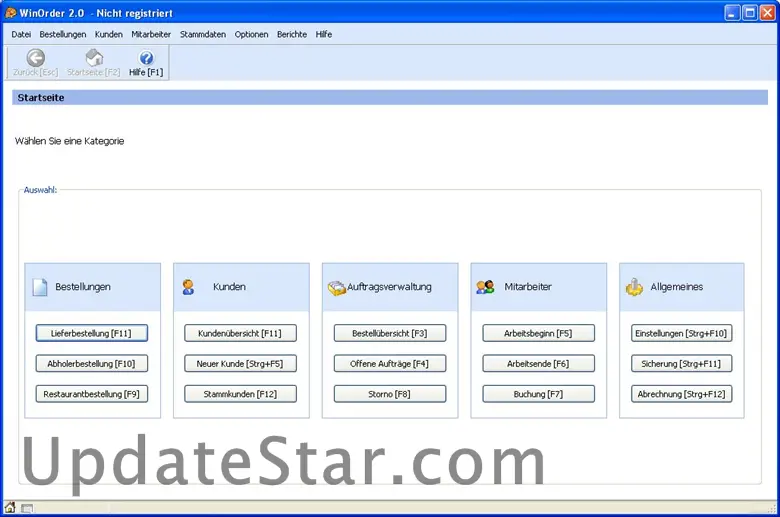Click the Startseite heading text
Viewport: 780px width, 517px height.
click(41, 98)
